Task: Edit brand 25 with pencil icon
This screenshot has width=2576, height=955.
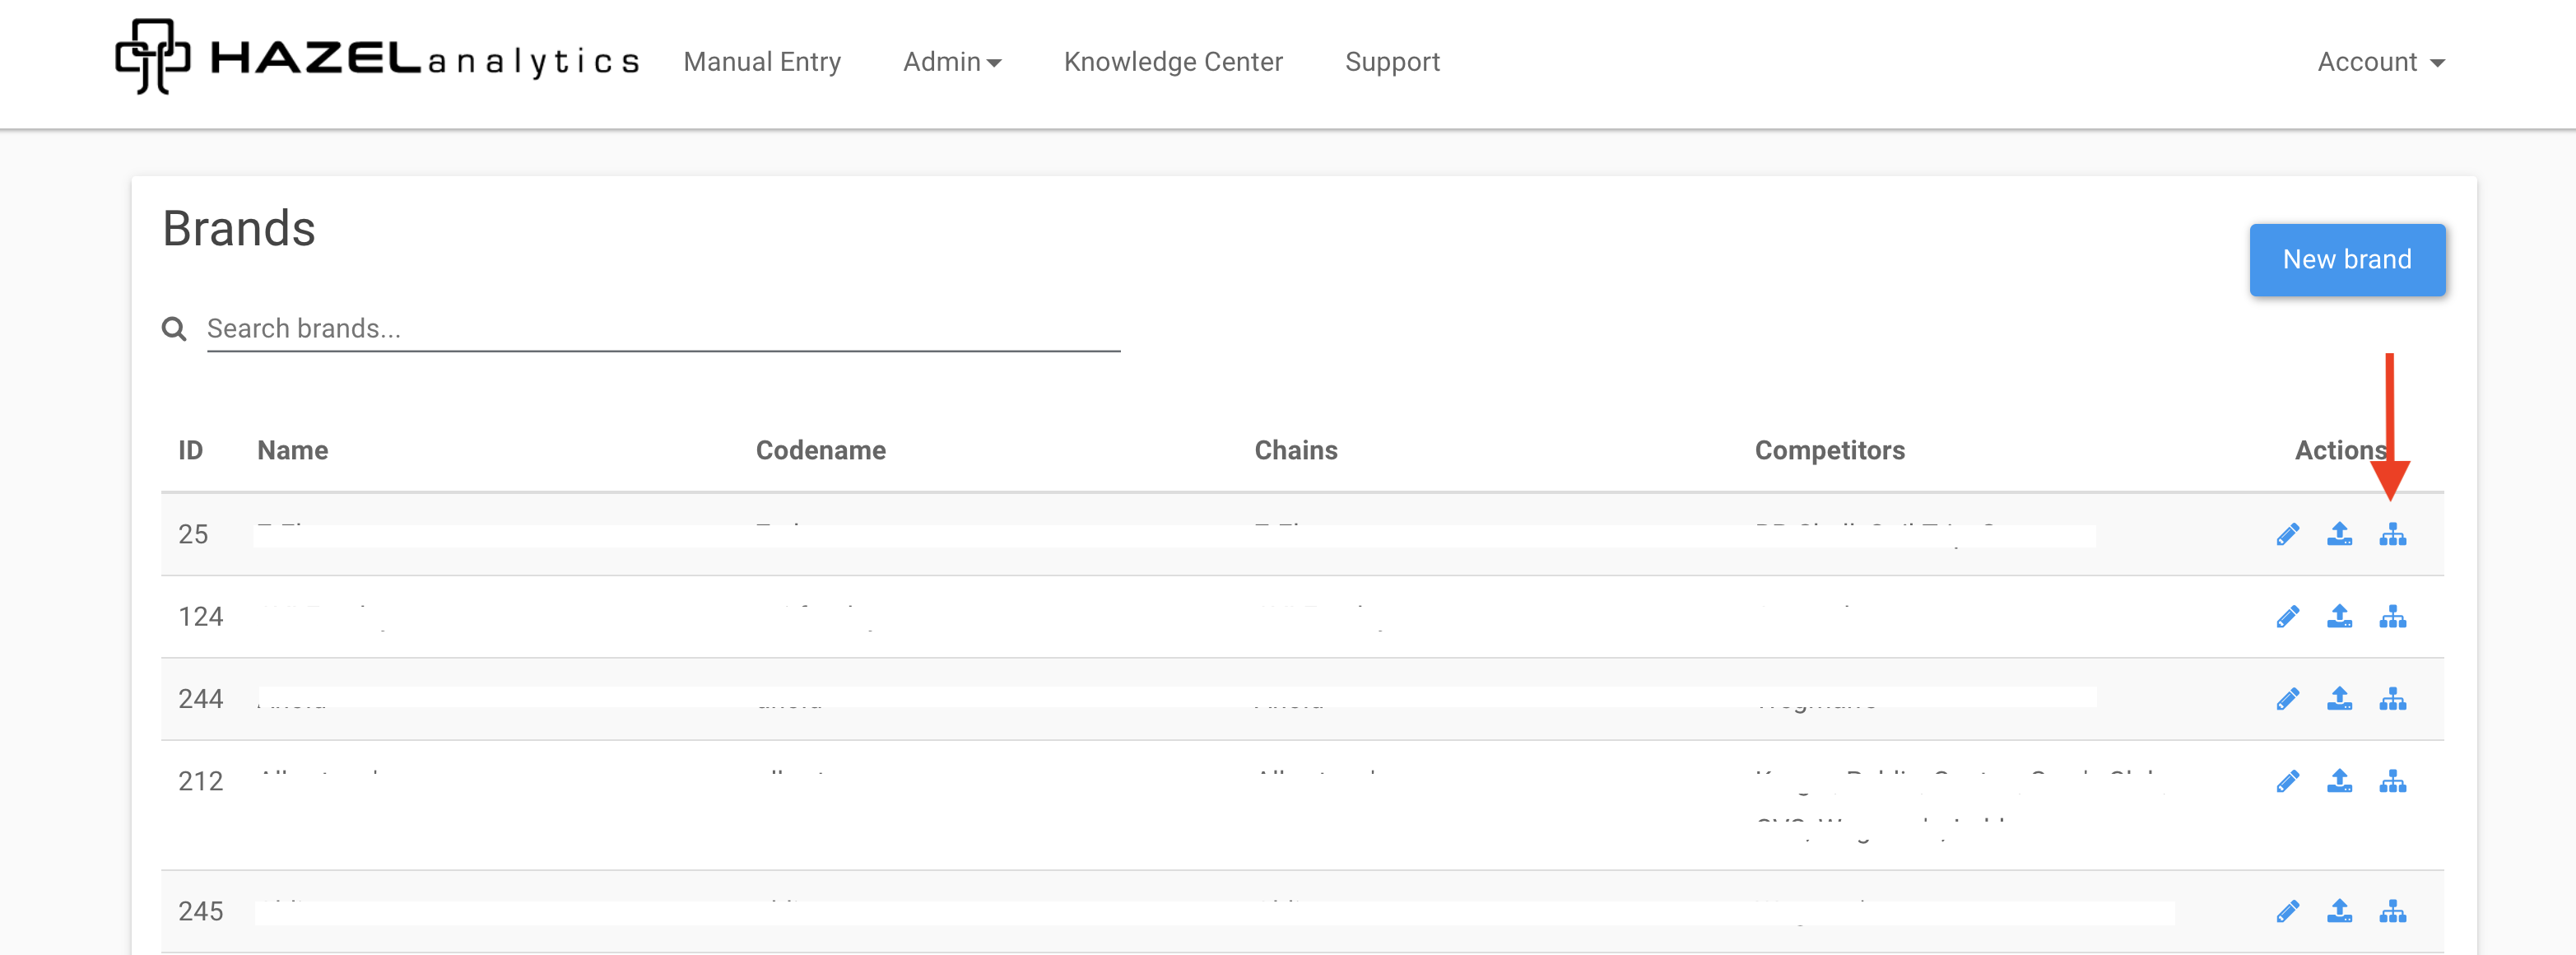Action: (2287, 535)
